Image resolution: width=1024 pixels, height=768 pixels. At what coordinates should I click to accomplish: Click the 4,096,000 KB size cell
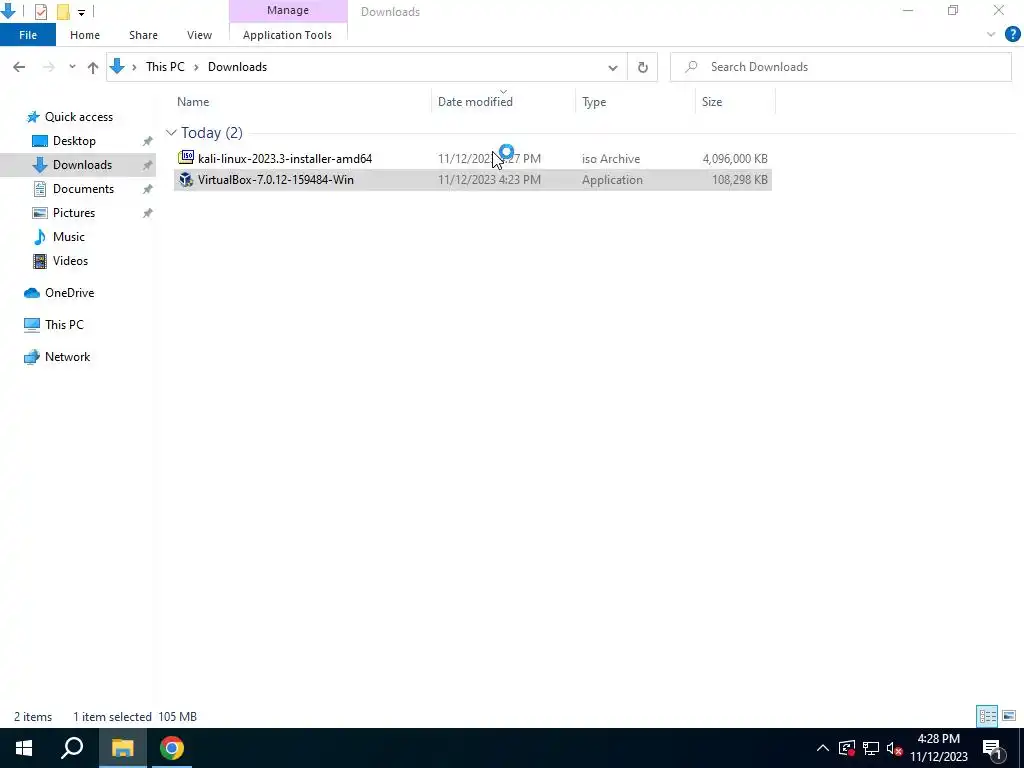click(x=735, y=159)
